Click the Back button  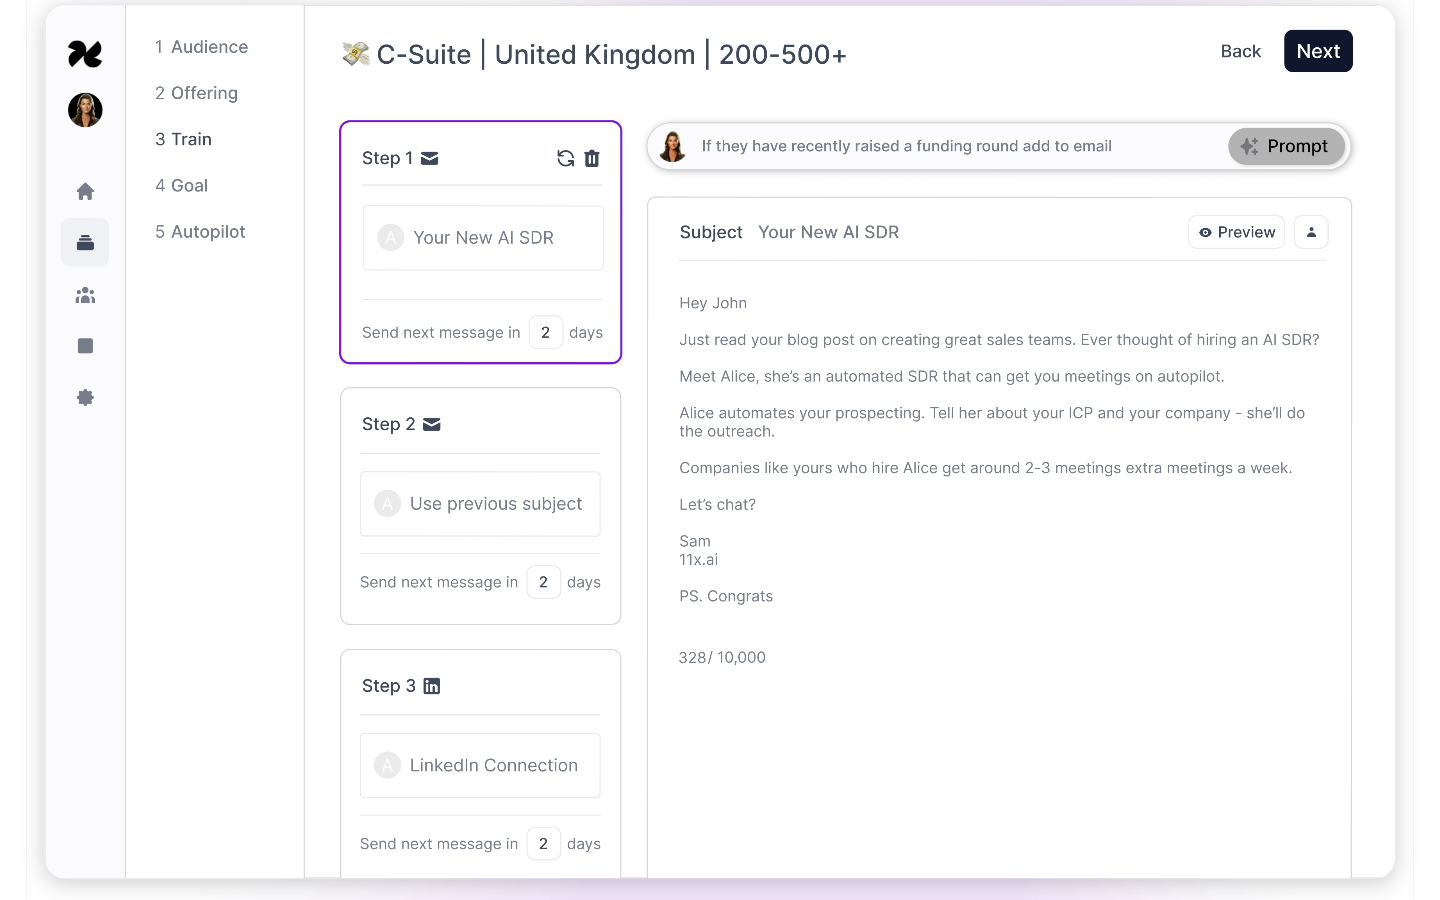tap(1240, 51)
